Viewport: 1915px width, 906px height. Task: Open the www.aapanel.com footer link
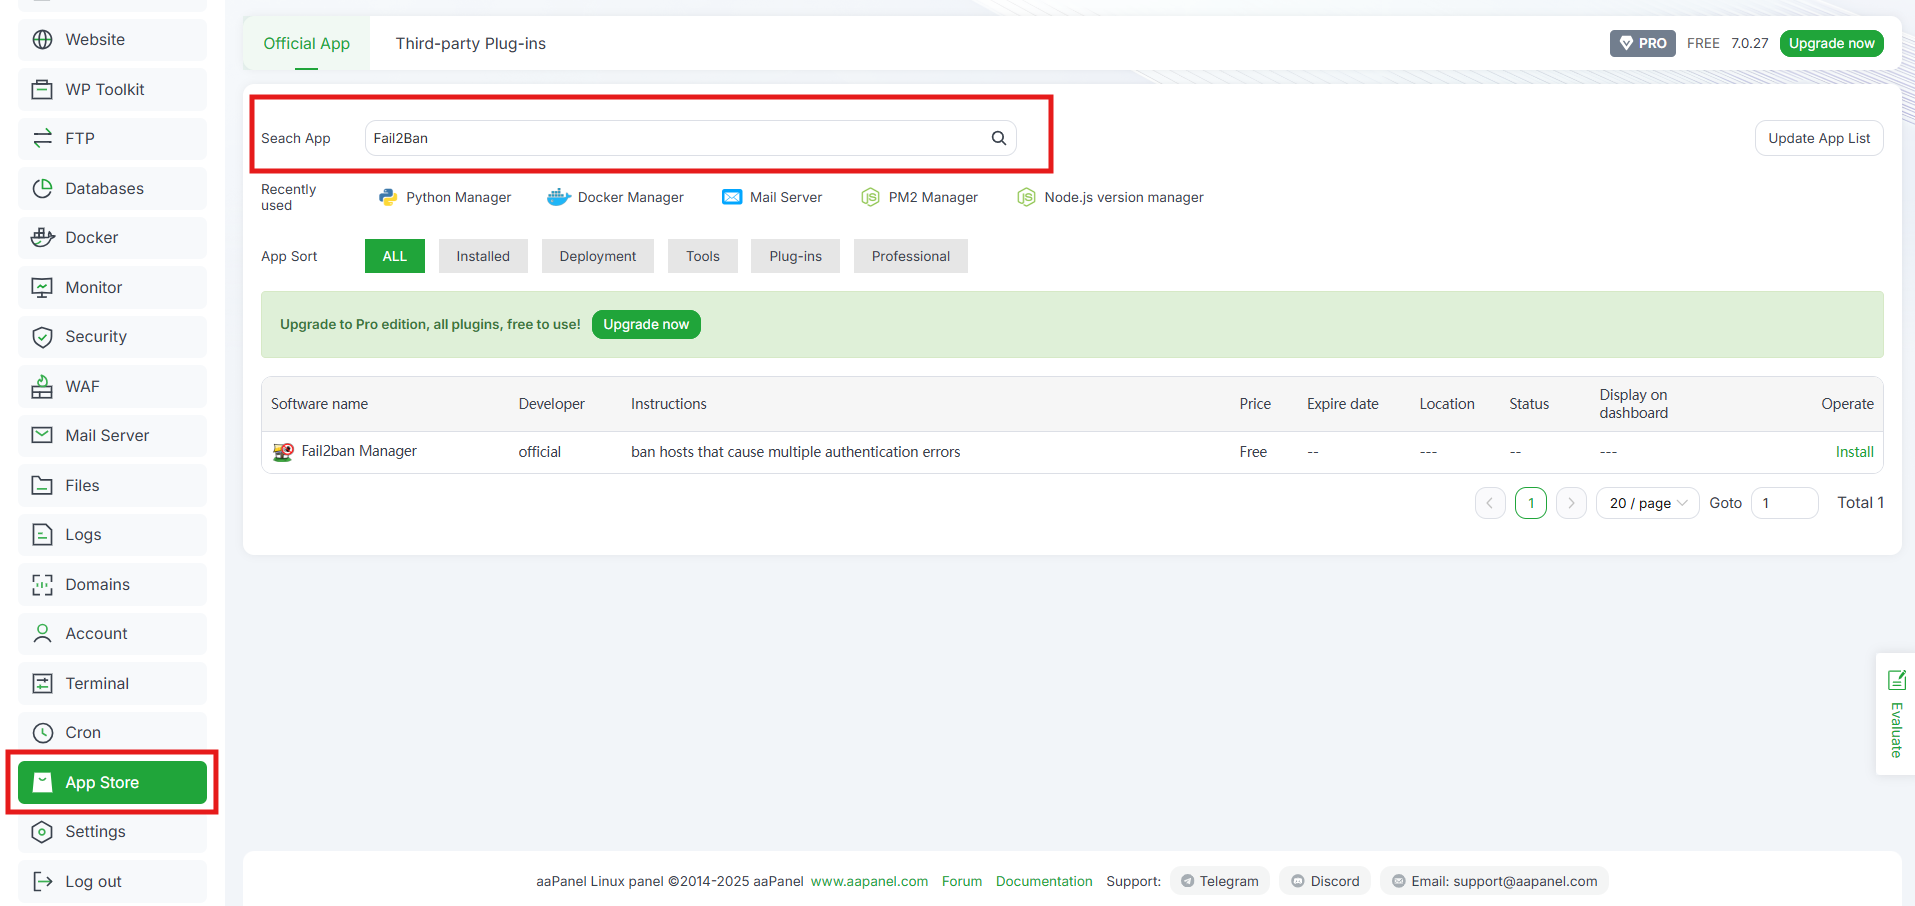pyautogui.click(x=869, y=881)
